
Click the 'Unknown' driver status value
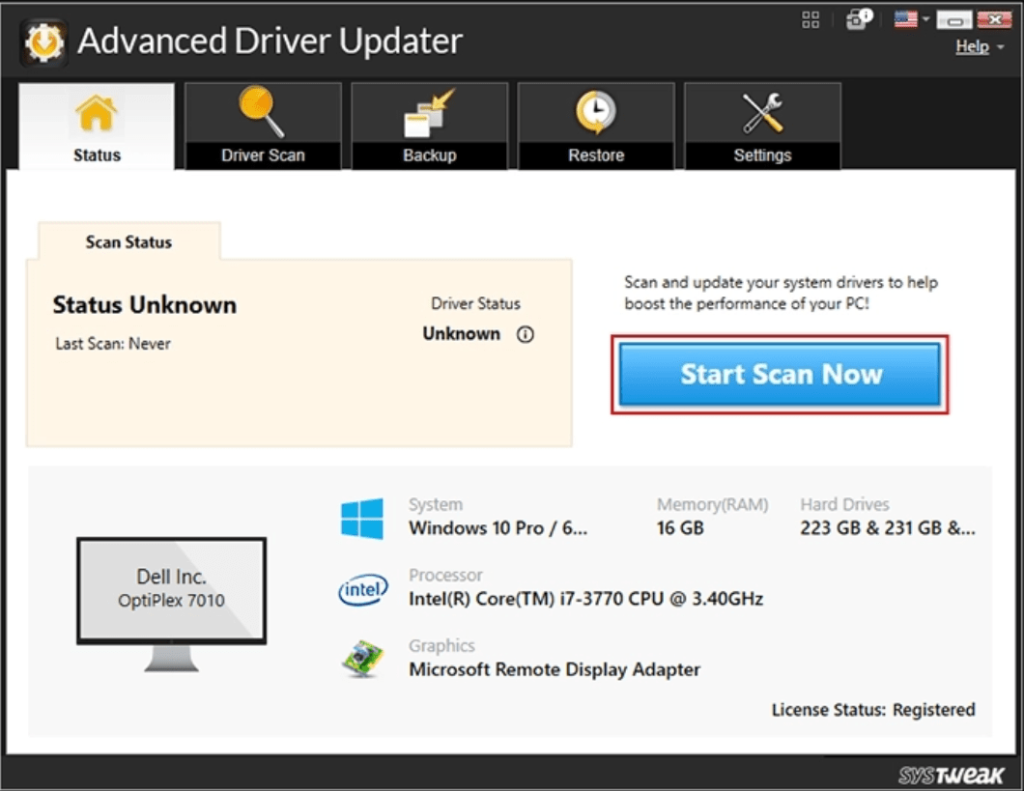(x=462, y=334)
